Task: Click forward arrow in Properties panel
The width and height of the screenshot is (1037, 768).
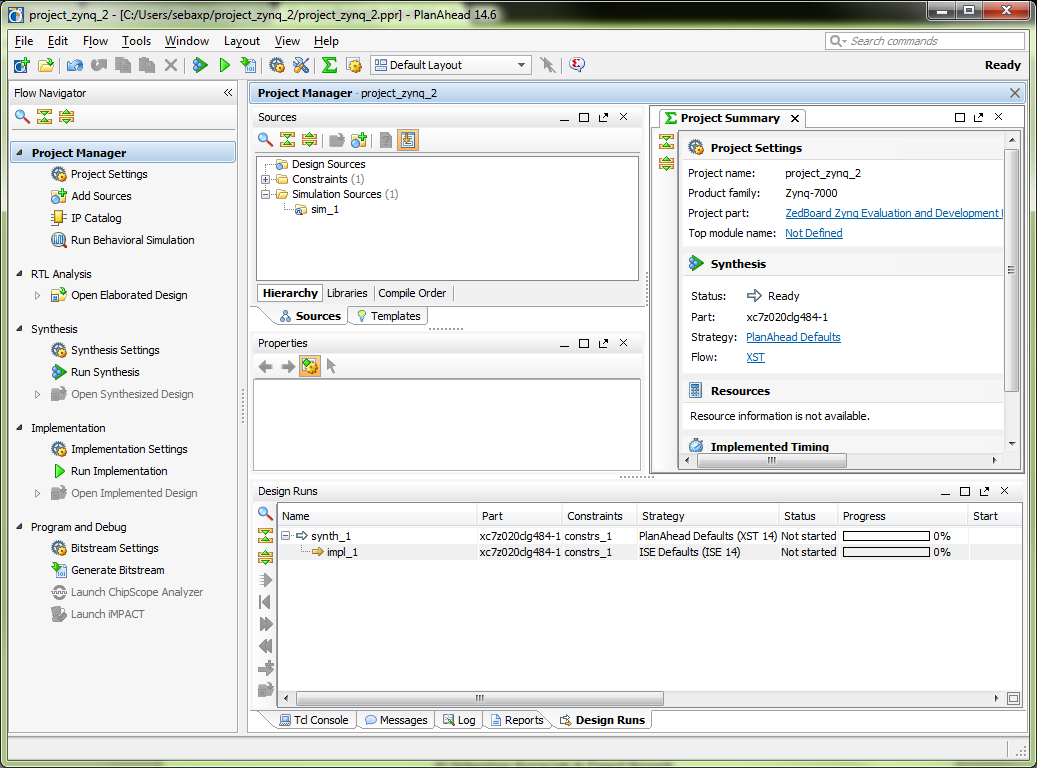Action: click(288, 366)
